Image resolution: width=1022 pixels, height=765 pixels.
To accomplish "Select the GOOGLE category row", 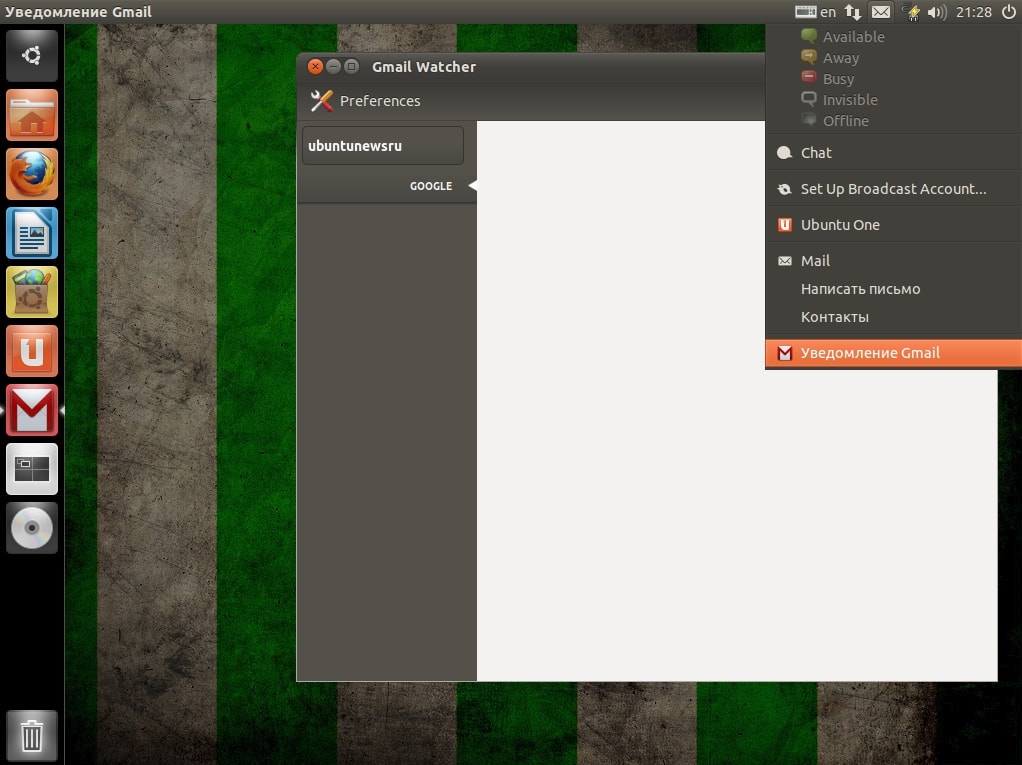I will [x=387, y=186].
